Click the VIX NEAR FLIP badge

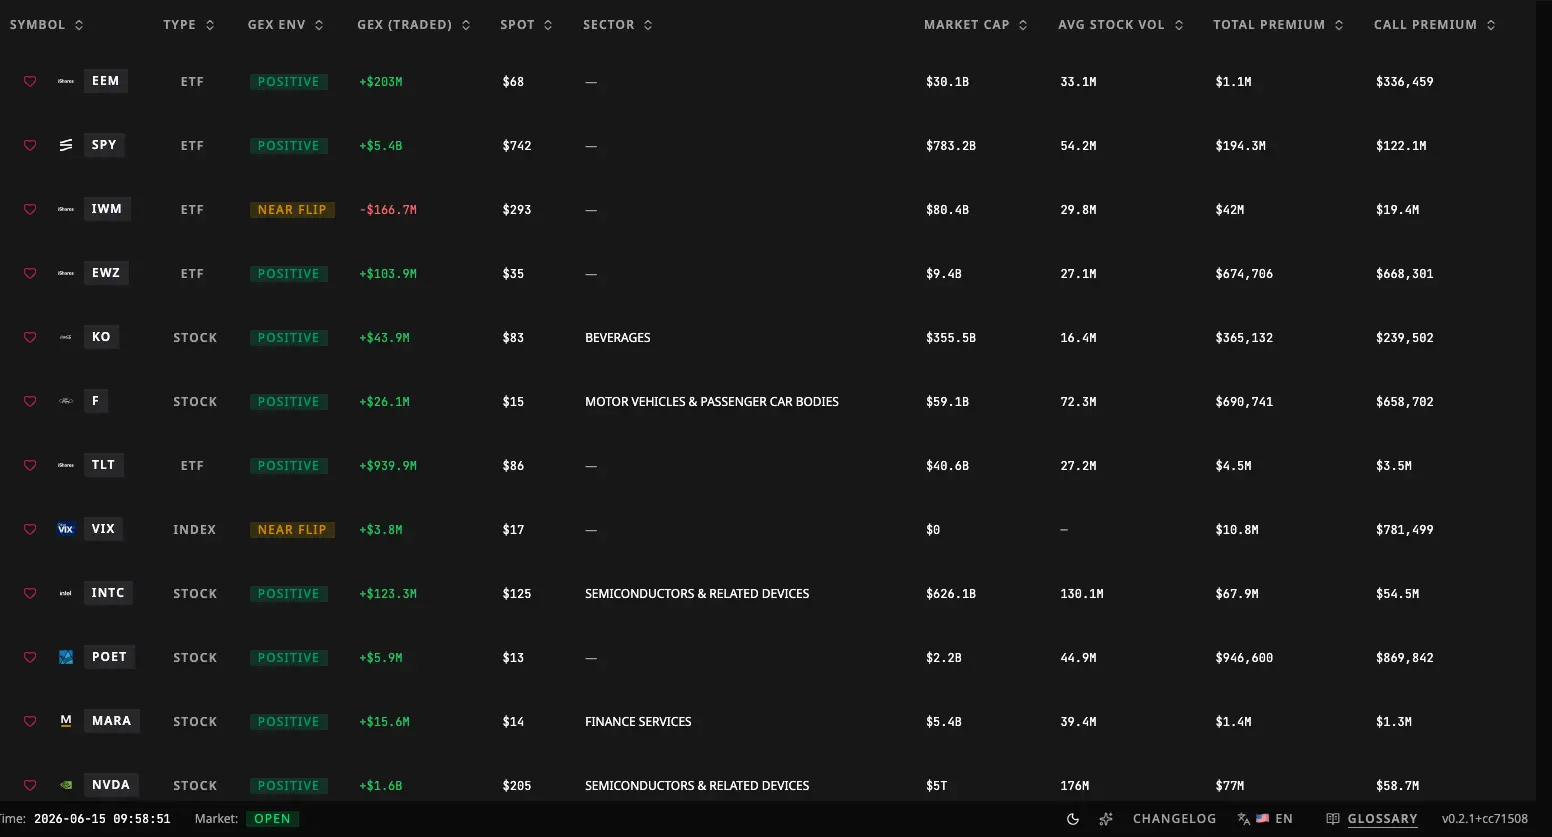point(292,530)
